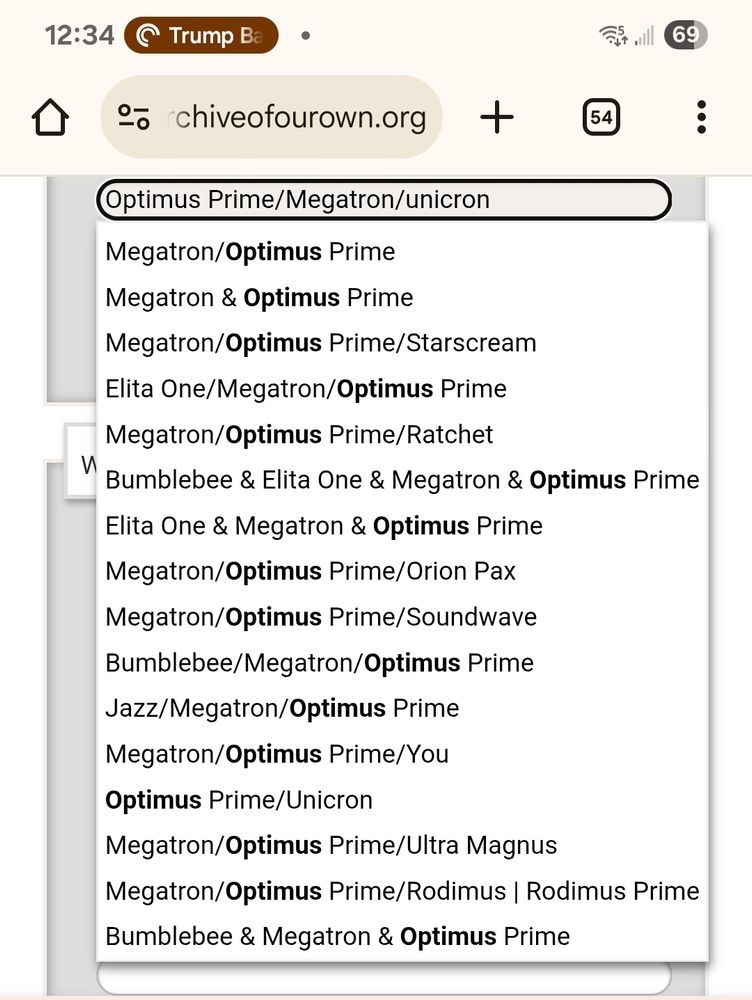The width and height of the screenshot is (752, 1000).
Task: Tap the home icon
Action: pos(50,116)
